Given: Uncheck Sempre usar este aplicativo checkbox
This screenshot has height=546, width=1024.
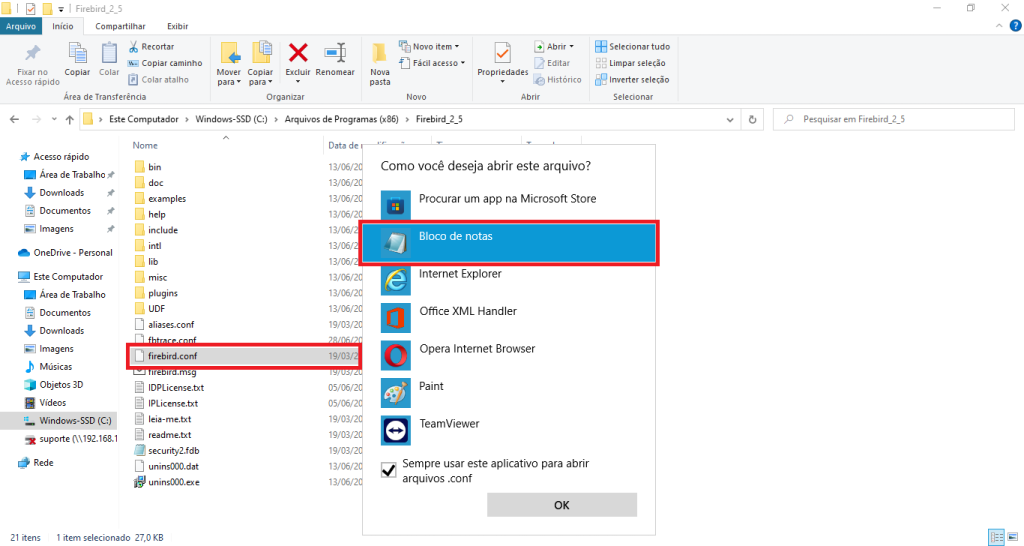Looking at the screenshot, I should [x=388, y=469].
